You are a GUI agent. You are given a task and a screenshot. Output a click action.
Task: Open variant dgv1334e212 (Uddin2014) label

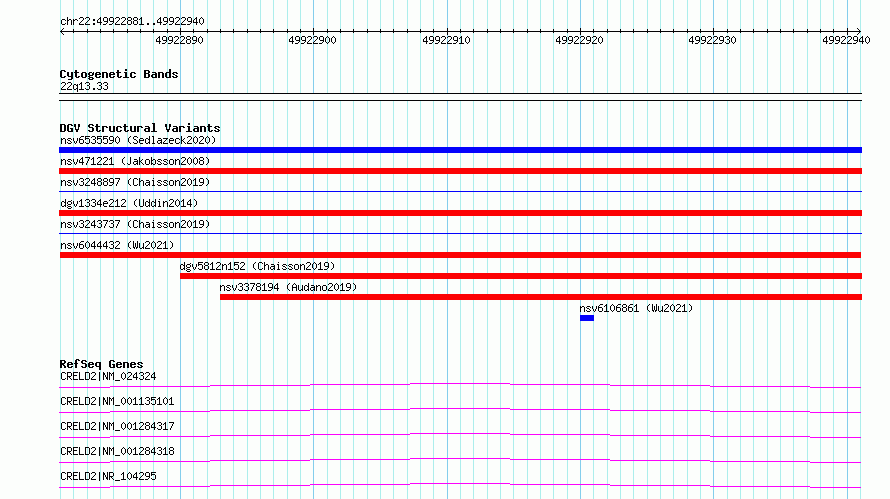pyautogui.click(x=129, y=203)
